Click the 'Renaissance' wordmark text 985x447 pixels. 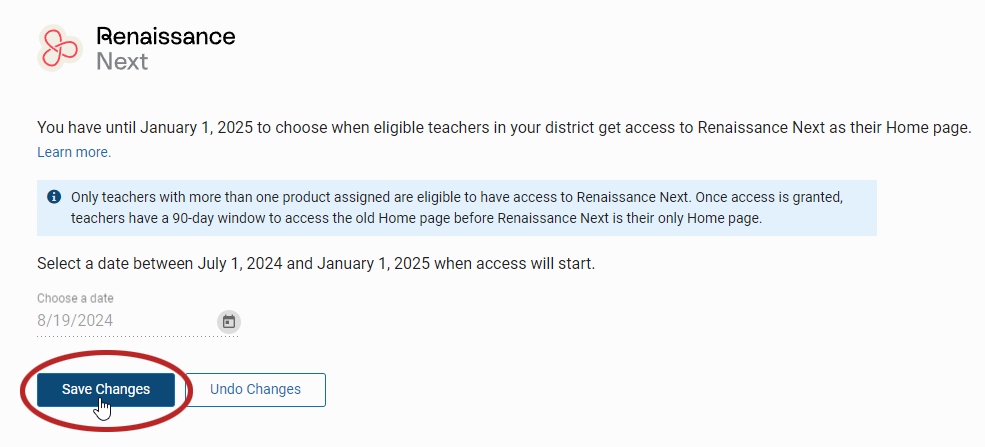(x=166, y=36)
